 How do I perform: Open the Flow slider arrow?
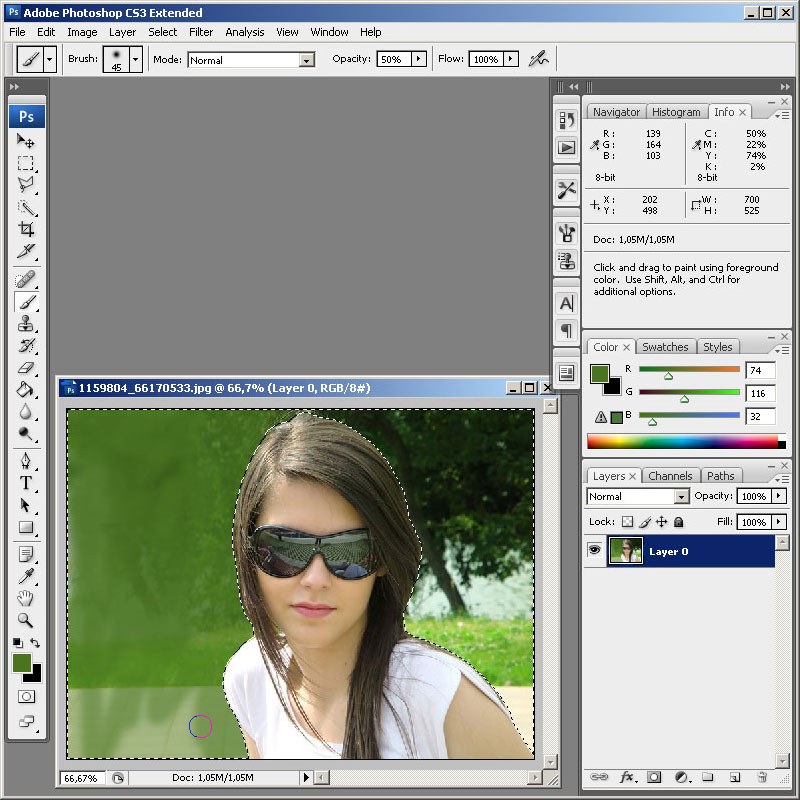click(510, 59)
